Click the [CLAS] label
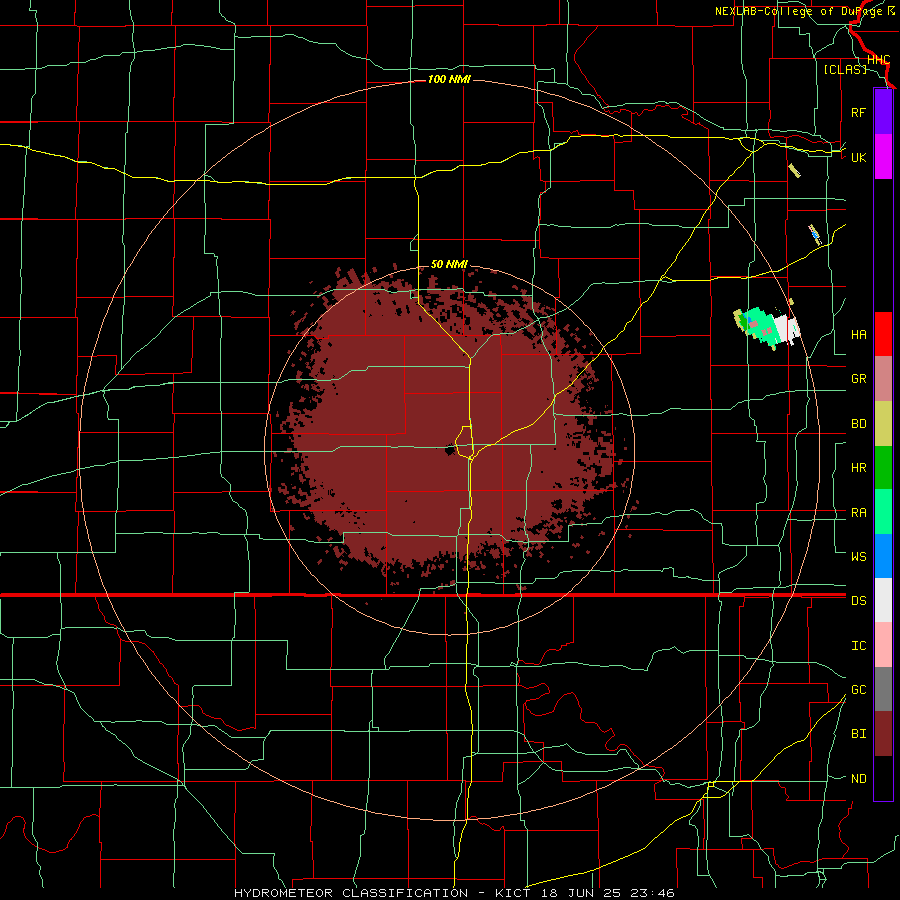 (x=845, y=69)
